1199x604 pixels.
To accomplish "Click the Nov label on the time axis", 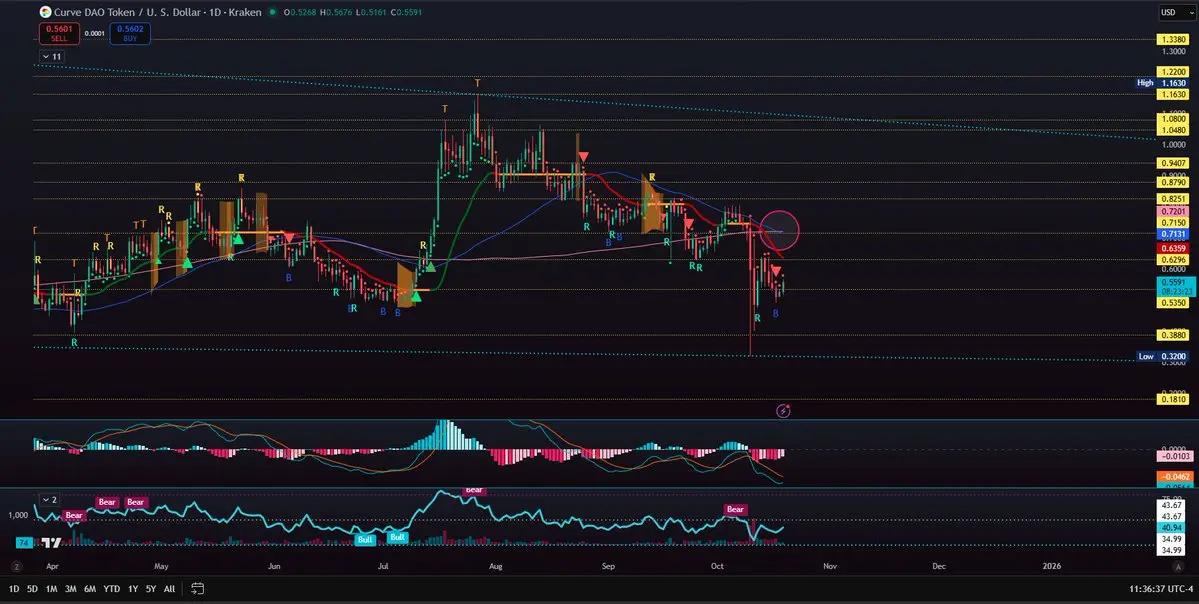I will [830, 567].
